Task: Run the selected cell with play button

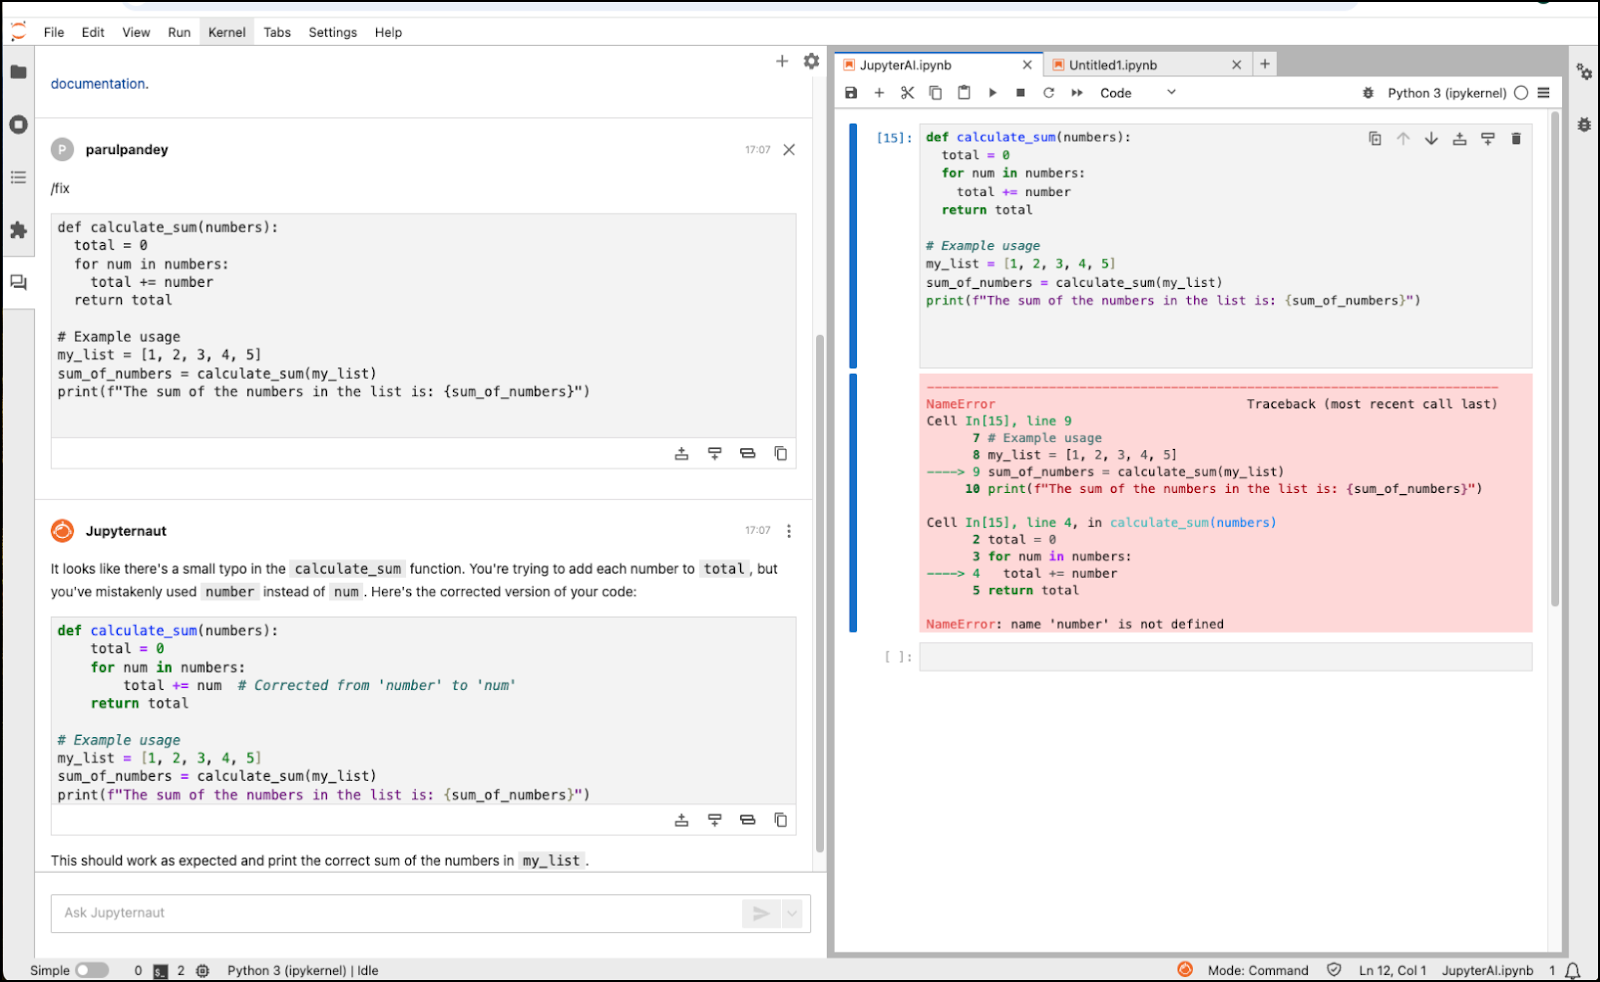Action: coord(992,93)
